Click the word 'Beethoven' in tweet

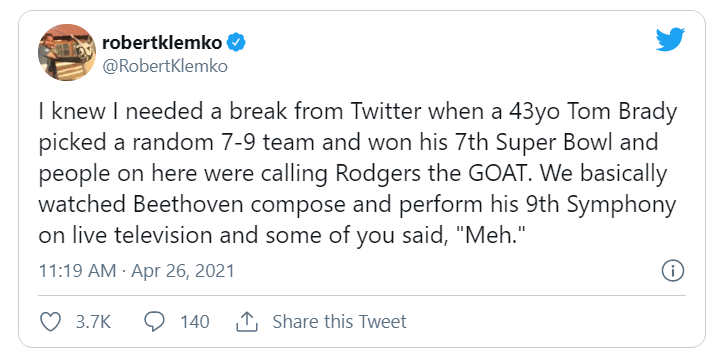tap(189, 204)
